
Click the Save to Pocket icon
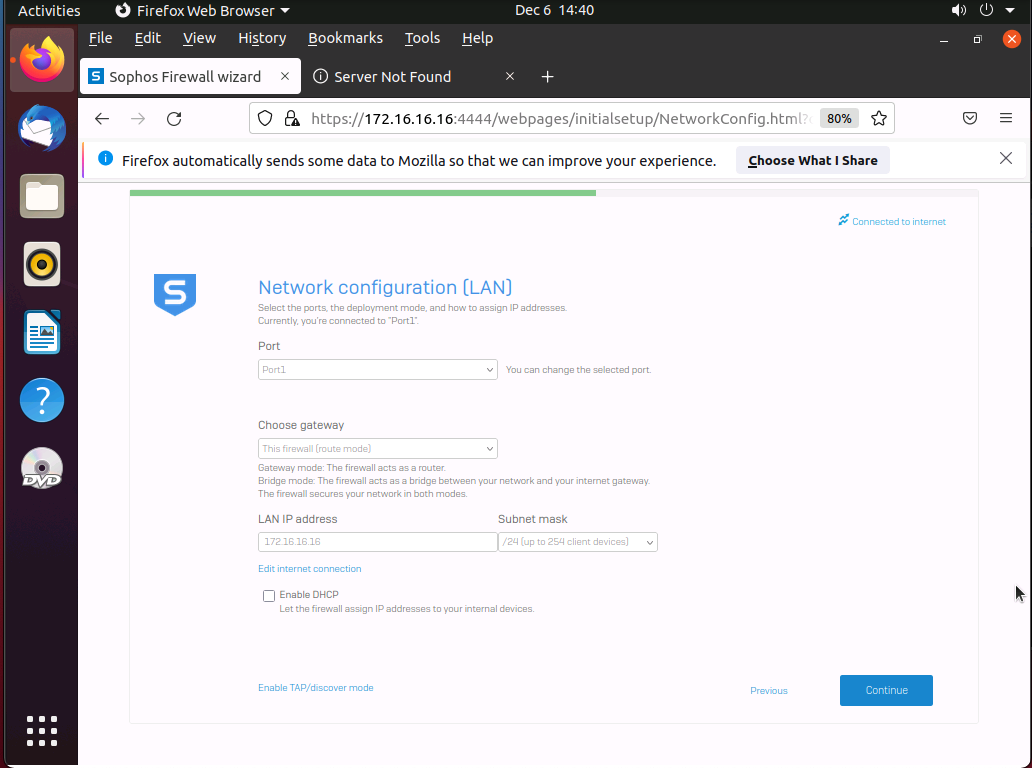(969, 119)
